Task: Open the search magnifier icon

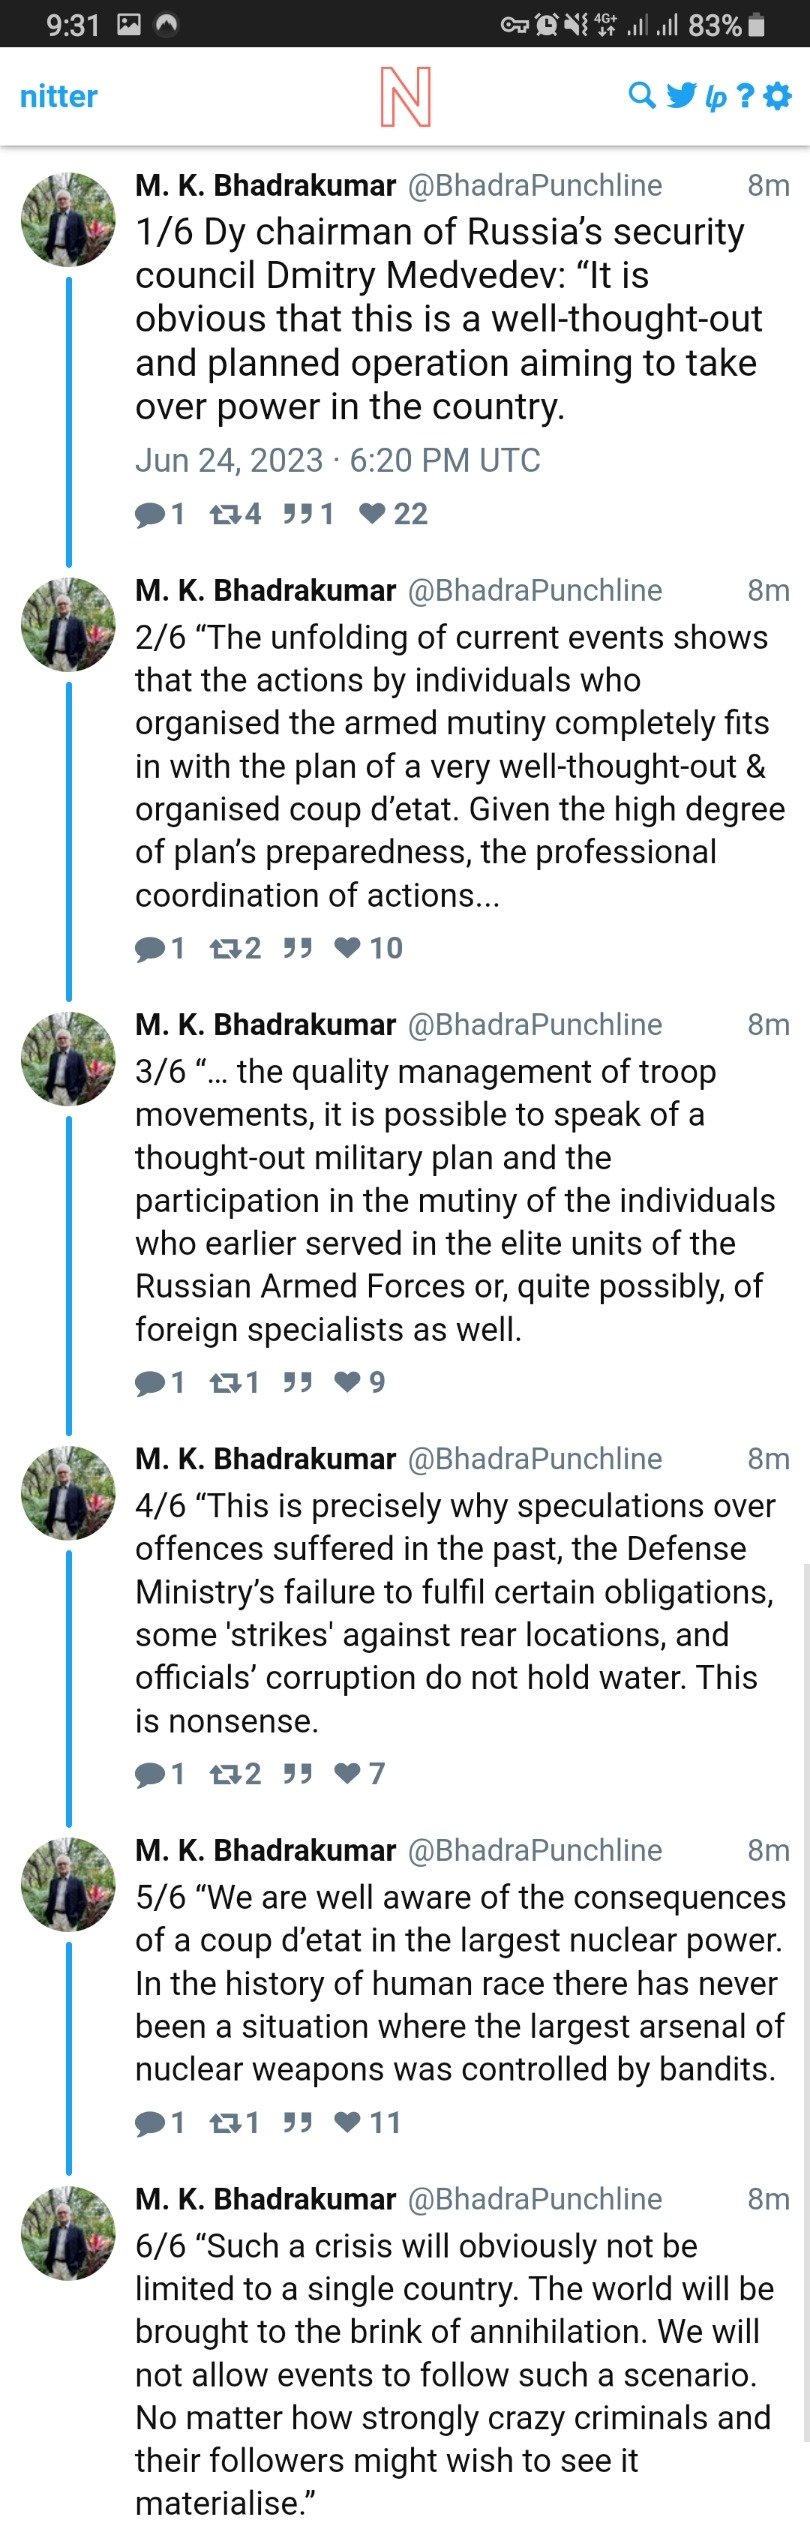Action: (x=641, y=96)
